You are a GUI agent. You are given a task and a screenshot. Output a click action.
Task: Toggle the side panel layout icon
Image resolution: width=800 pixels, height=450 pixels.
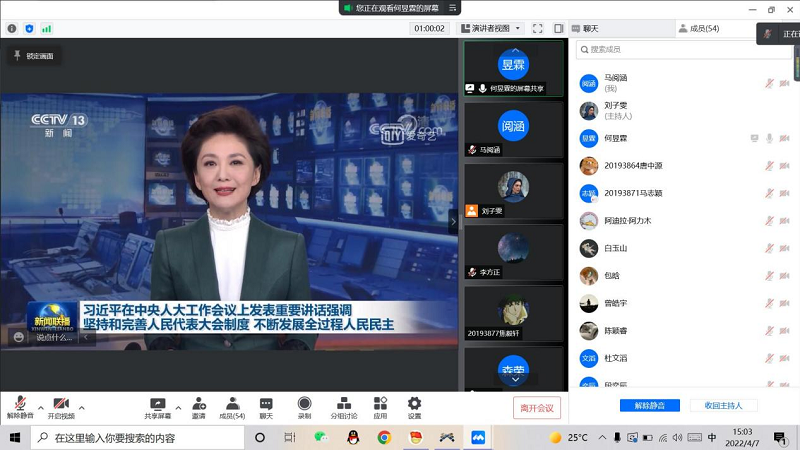pos(559,29)
